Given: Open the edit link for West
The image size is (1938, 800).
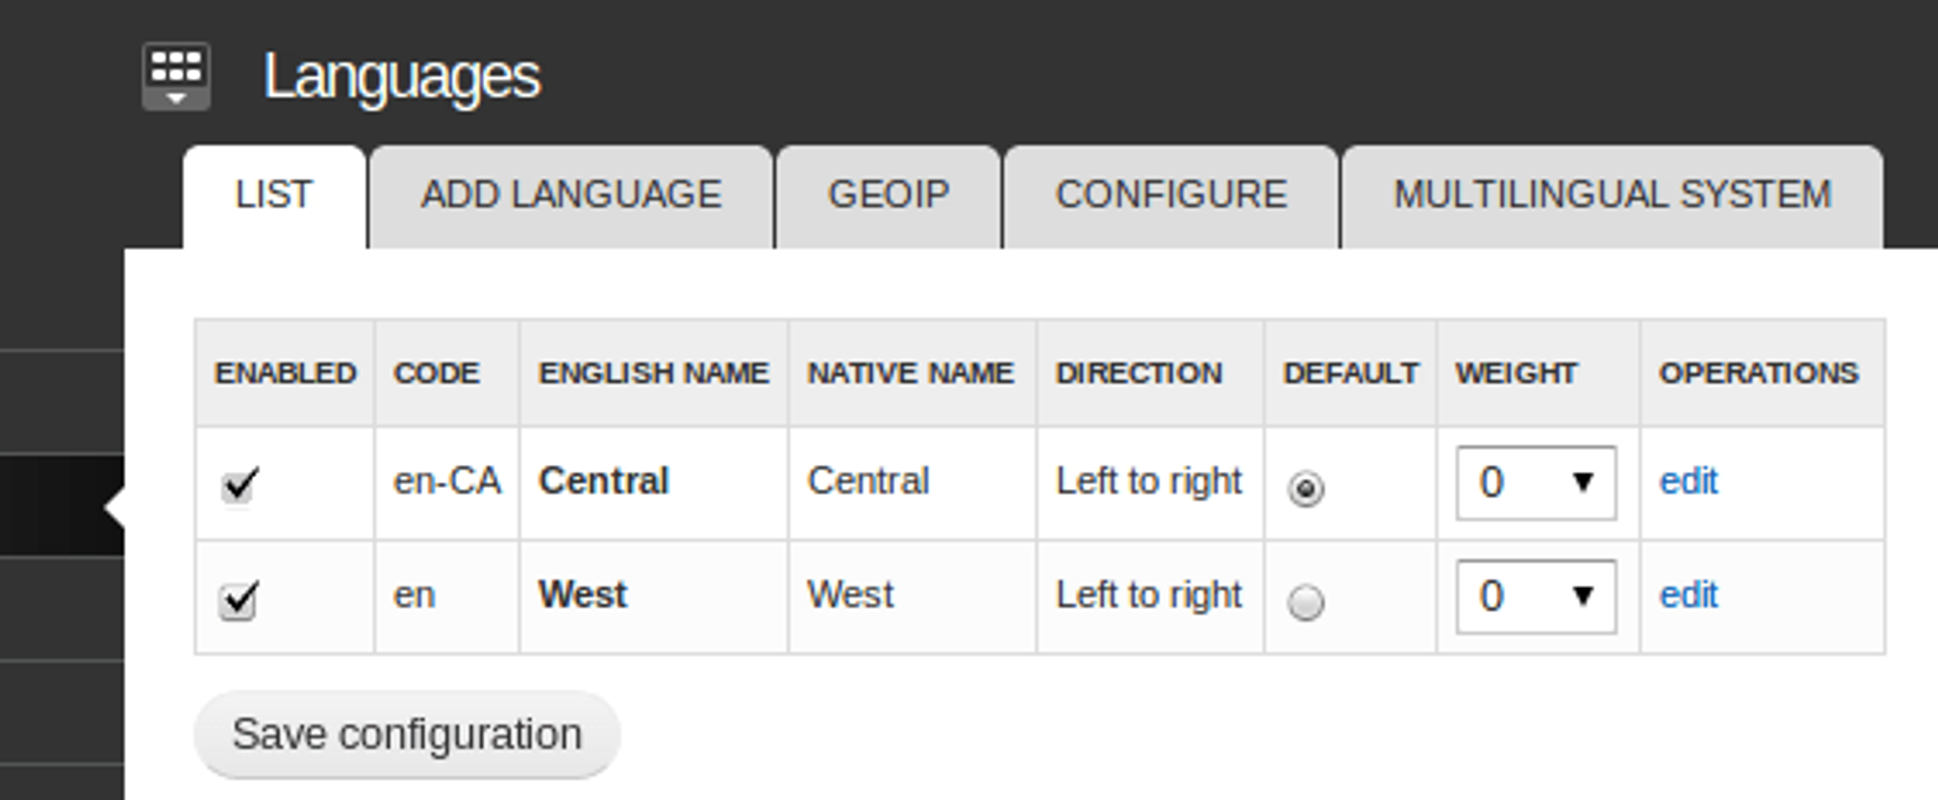Looking at the screenshot, I should point(1688,596).
